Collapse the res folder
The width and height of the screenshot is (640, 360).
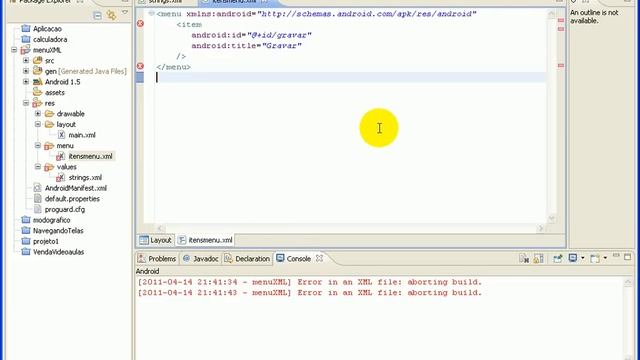tap(26, 103)
